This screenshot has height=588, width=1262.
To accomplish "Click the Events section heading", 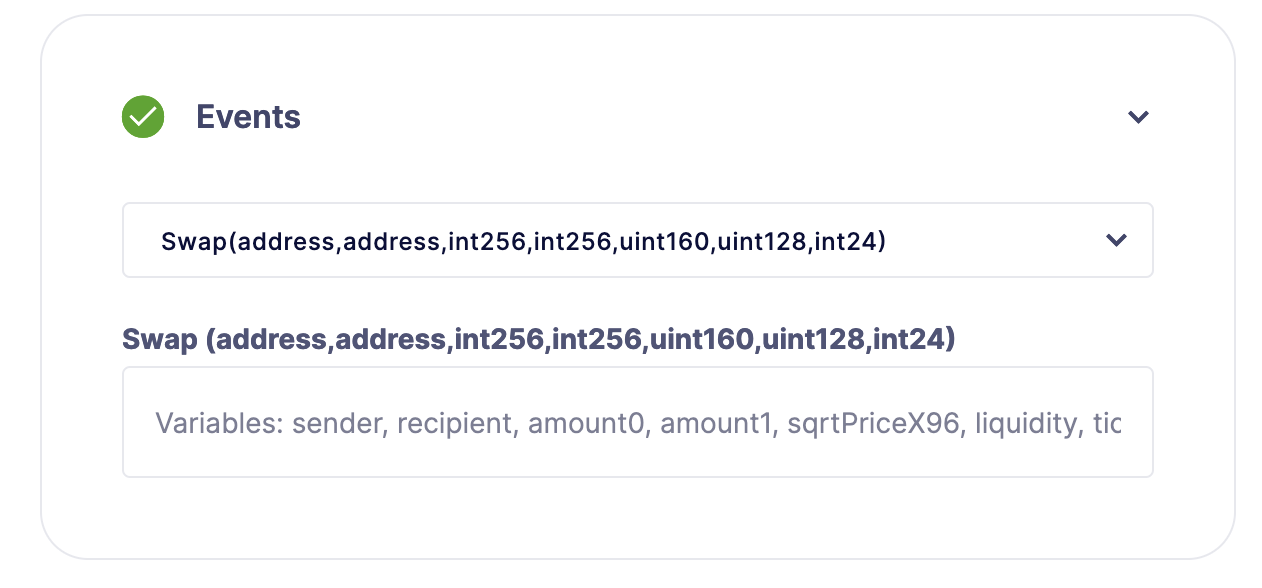I will pos(248,117).
